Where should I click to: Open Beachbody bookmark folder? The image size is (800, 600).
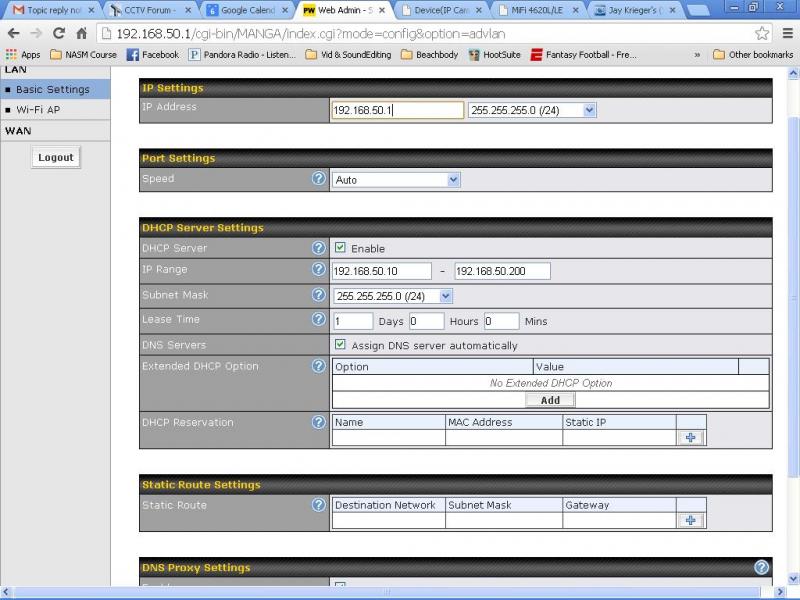pyautogui.click(x=429, y=55)
